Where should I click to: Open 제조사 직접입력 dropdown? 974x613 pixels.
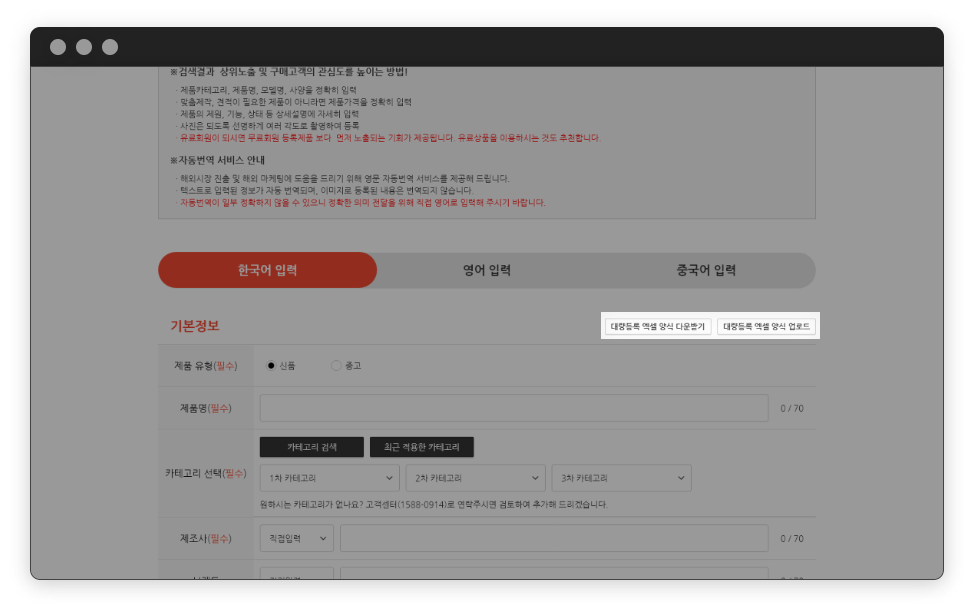coord(296,538)
